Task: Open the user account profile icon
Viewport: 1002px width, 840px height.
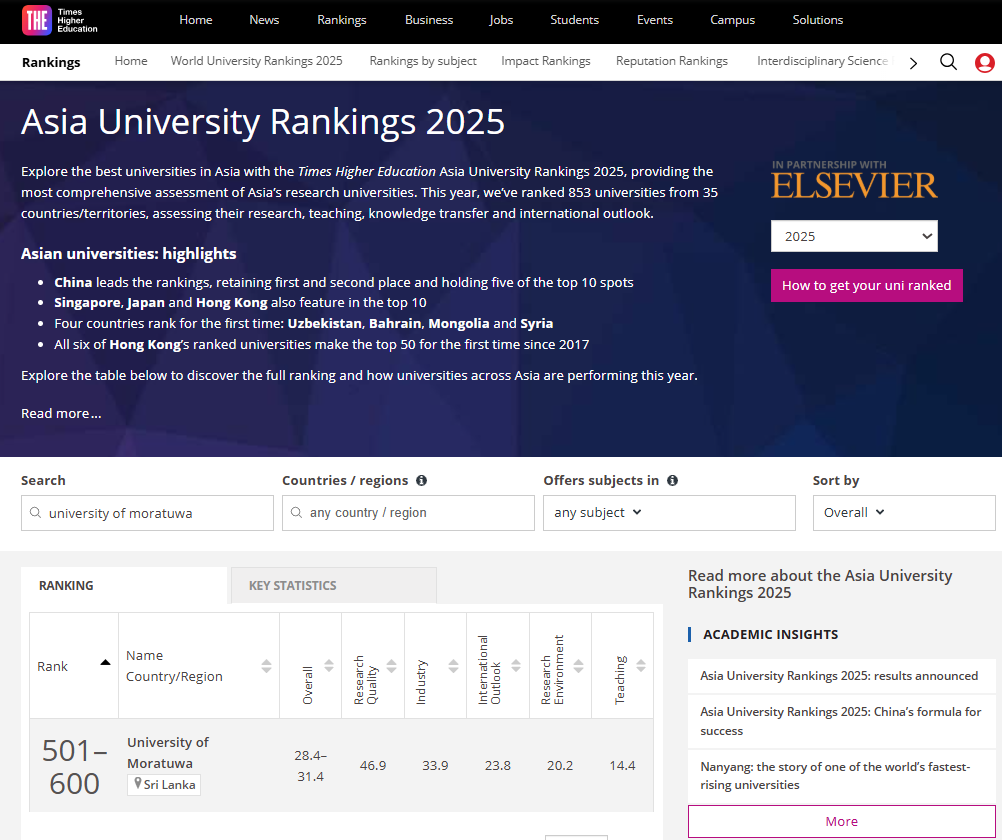Action: tap(984, 63)
